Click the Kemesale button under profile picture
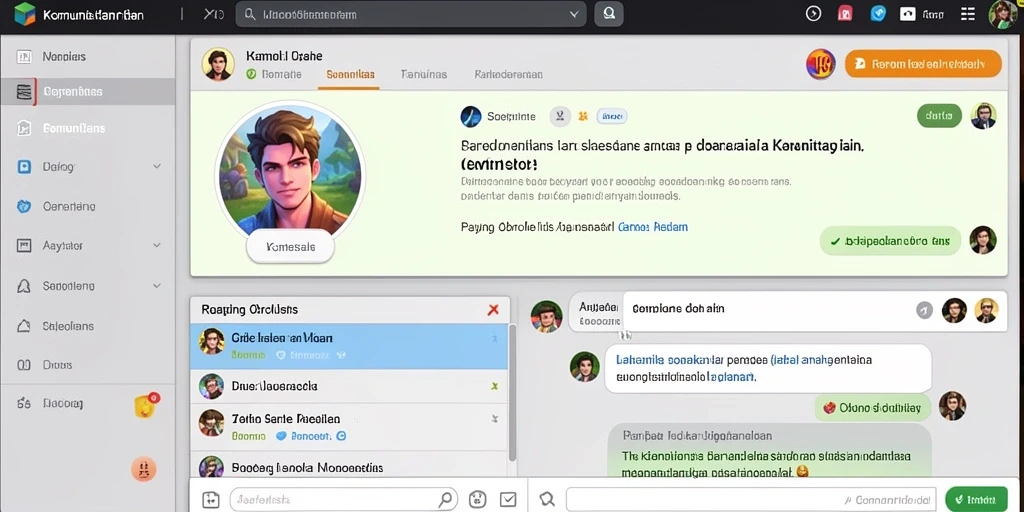Screen dimensions: 1024x512 (291, 248)
